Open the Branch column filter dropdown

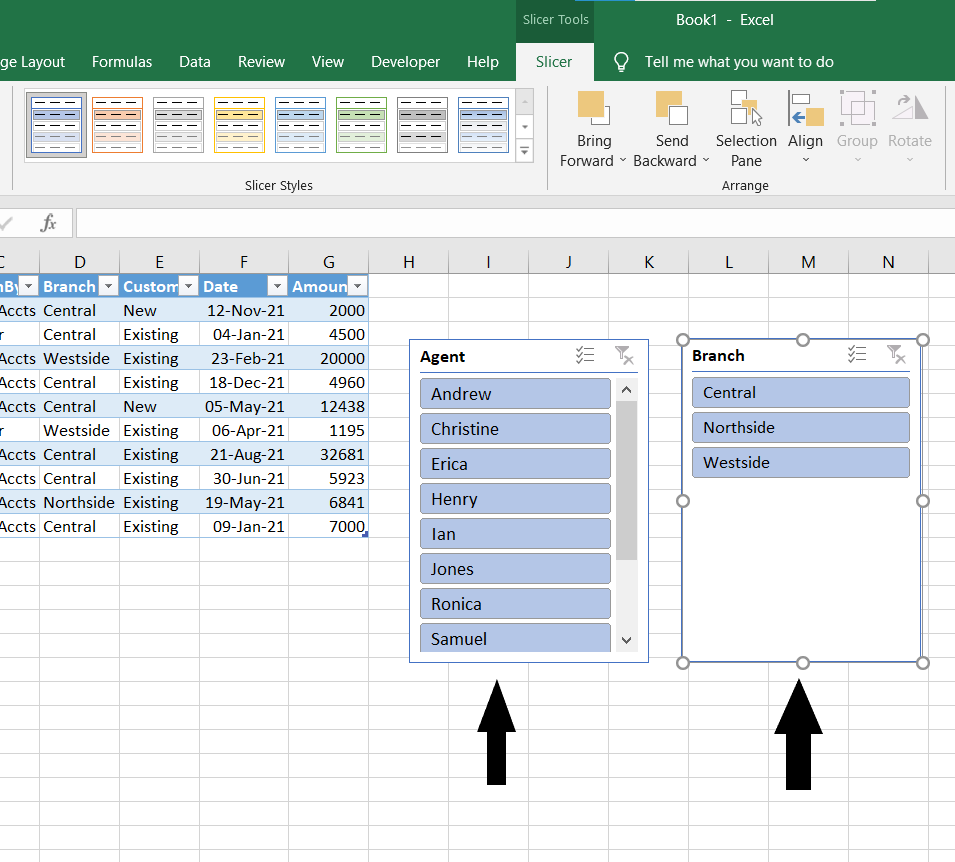tap(109, 287)
